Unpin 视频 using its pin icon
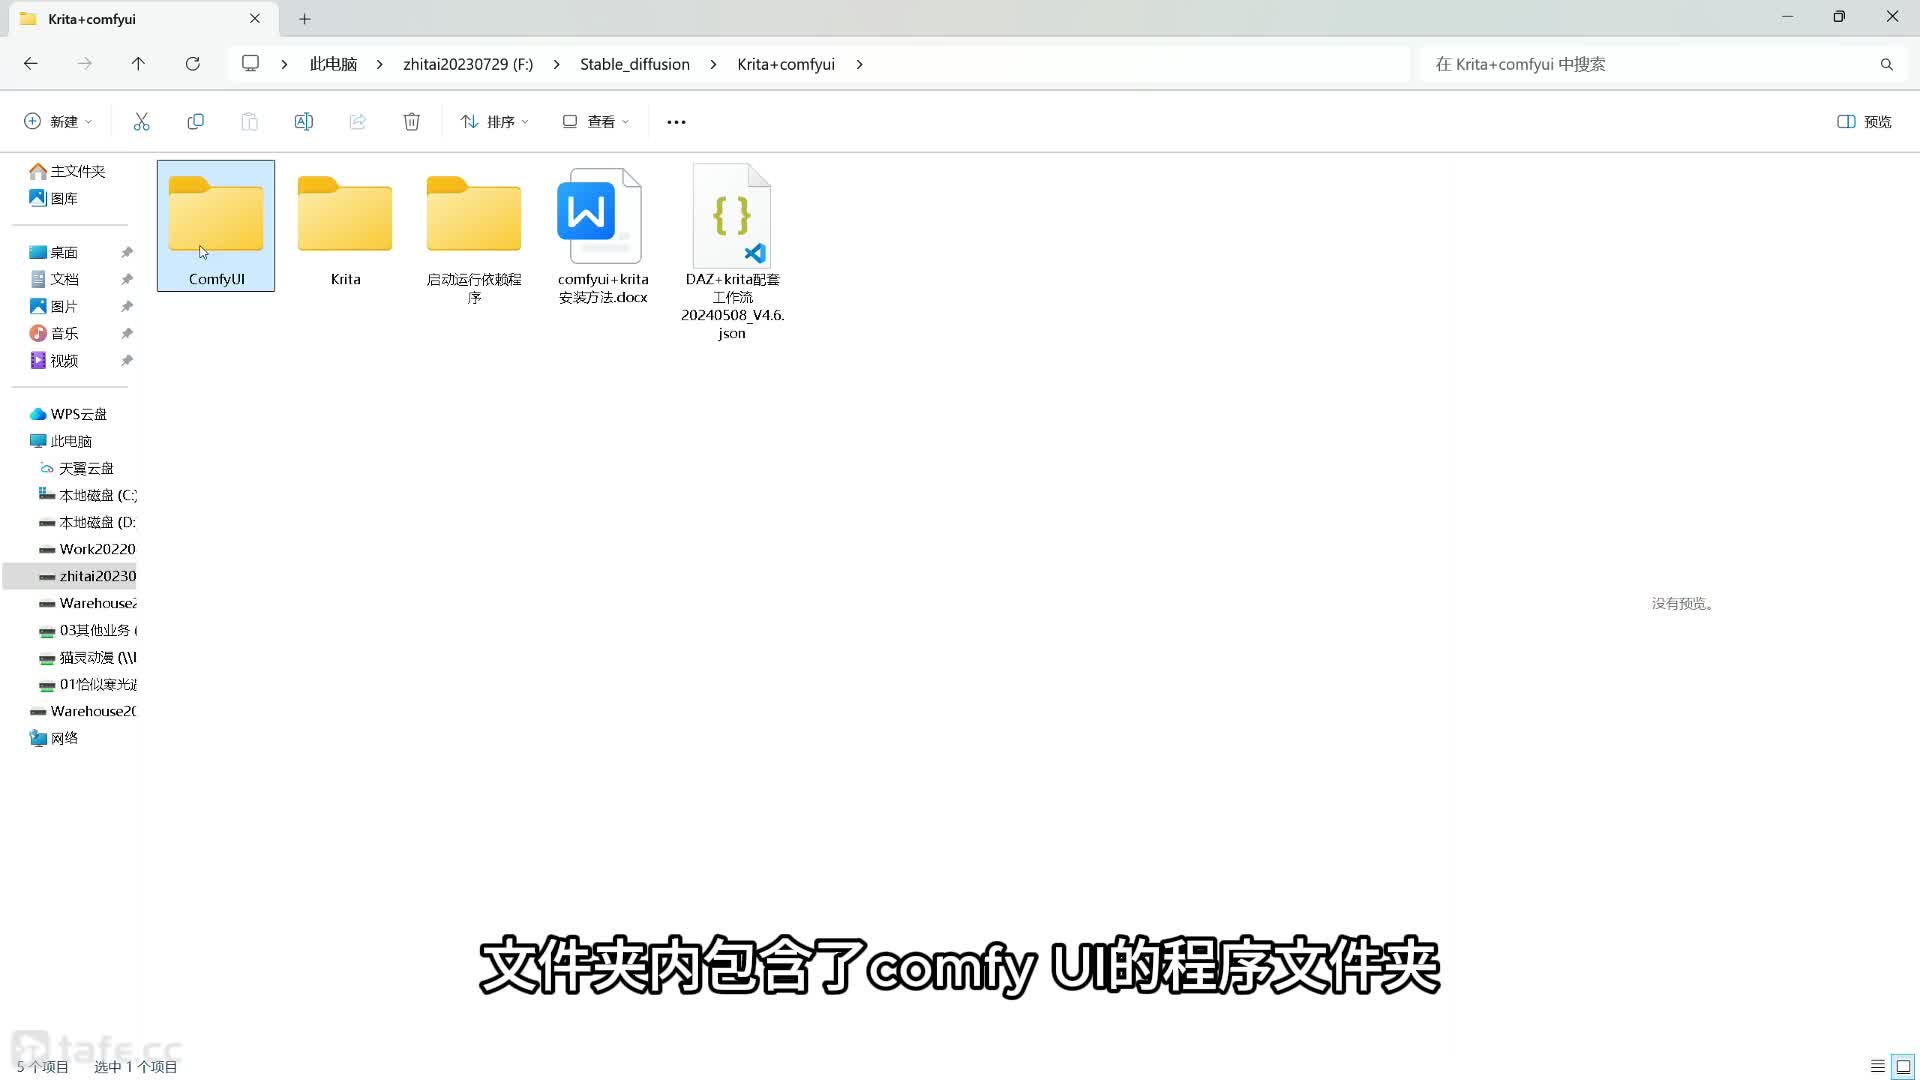 [127, 360]
